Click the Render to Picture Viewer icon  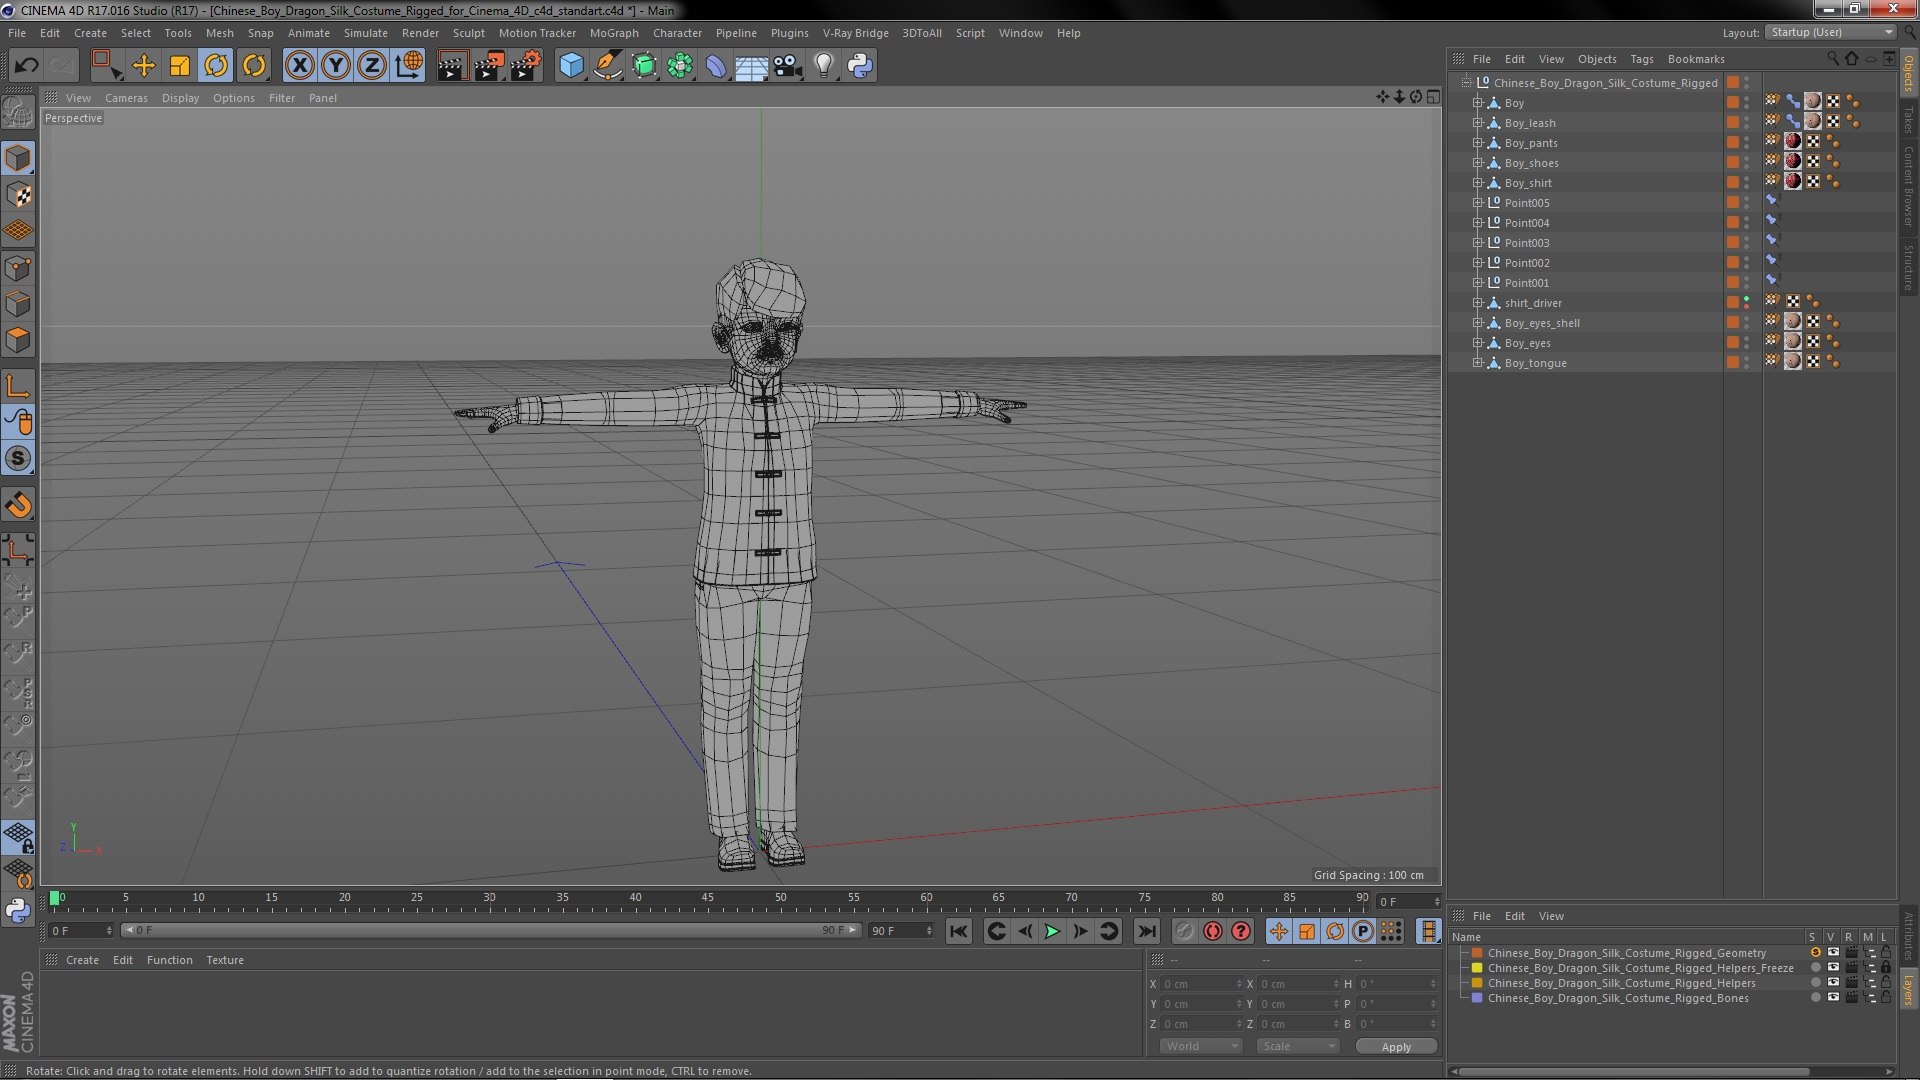[x=489, y=66]
